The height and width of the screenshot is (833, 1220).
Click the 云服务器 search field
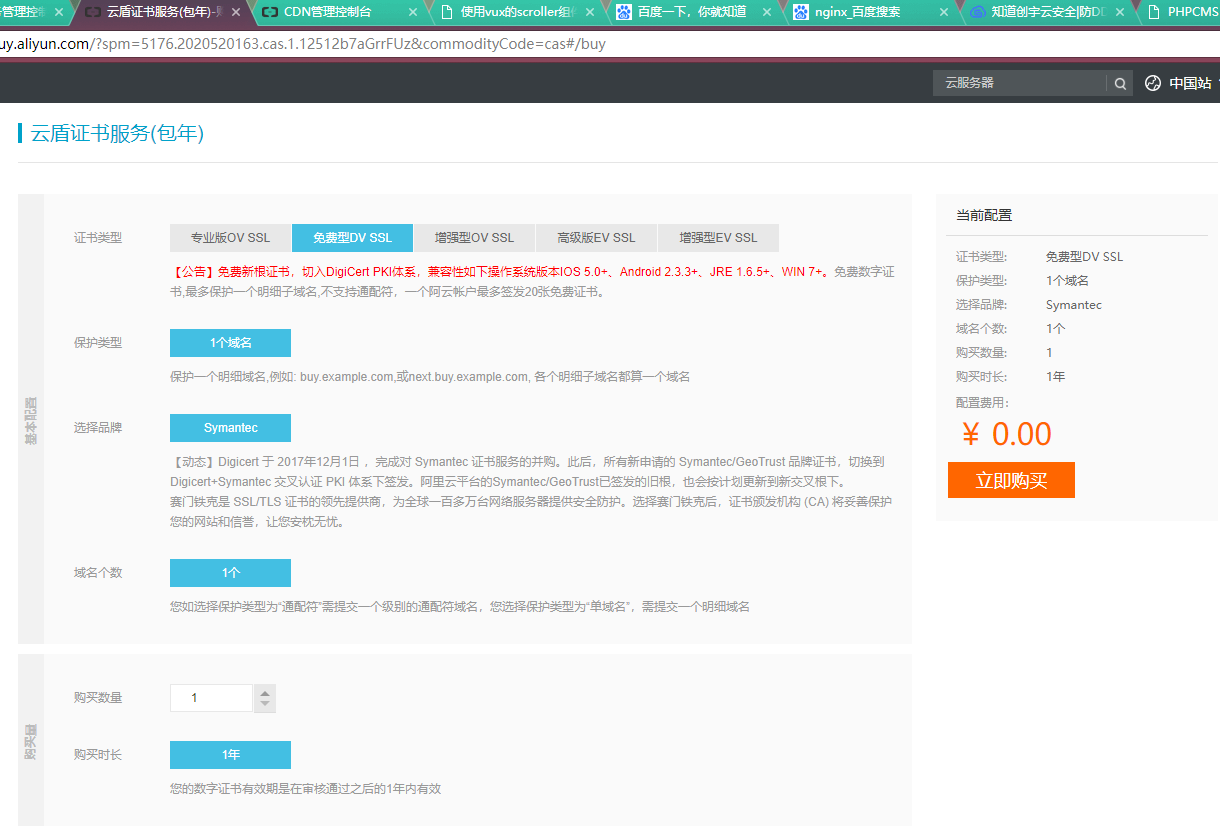tap(1020, 83)
